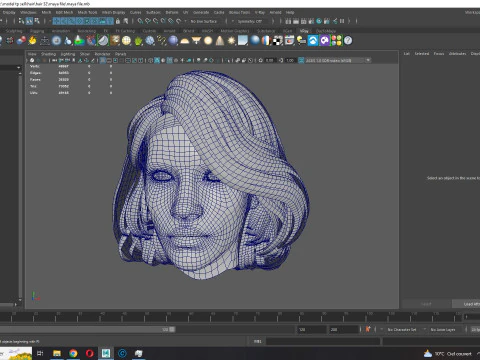Click the Select button in the Attribute Editor

point(426,304)
